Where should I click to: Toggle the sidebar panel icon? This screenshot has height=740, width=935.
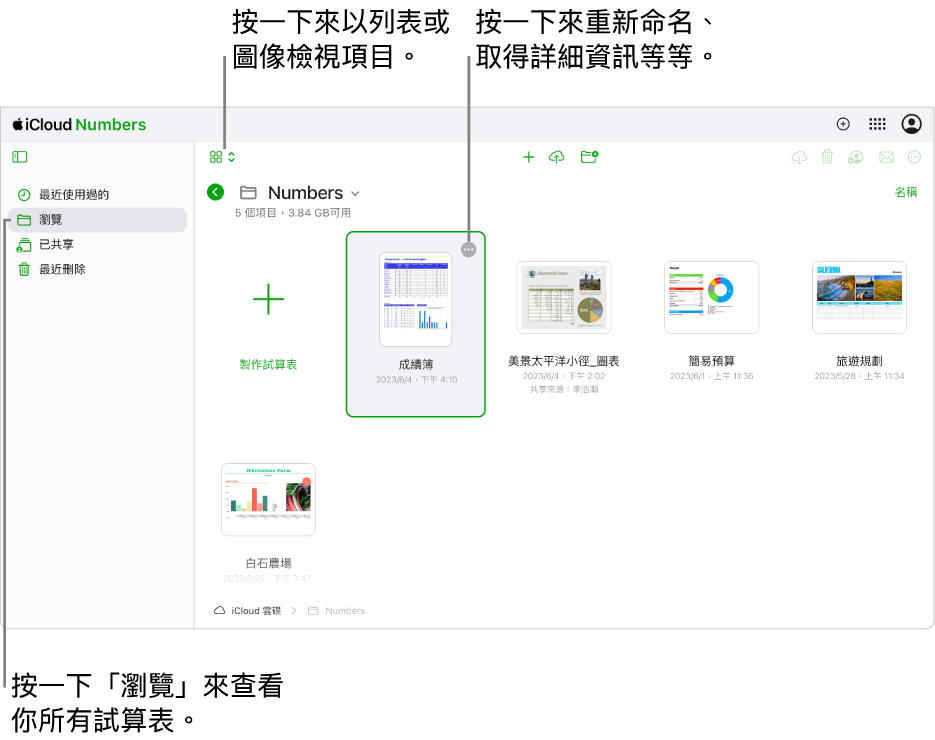click(20, 157)
